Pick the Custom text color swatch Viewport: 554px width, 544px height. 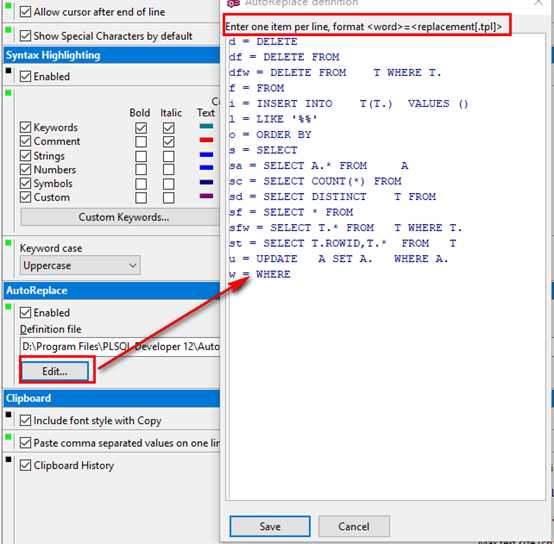tap(206, 196)
